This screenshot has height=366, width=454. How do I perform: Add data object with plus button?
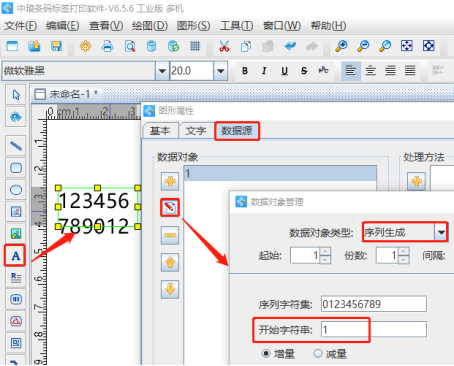[170, 181]
